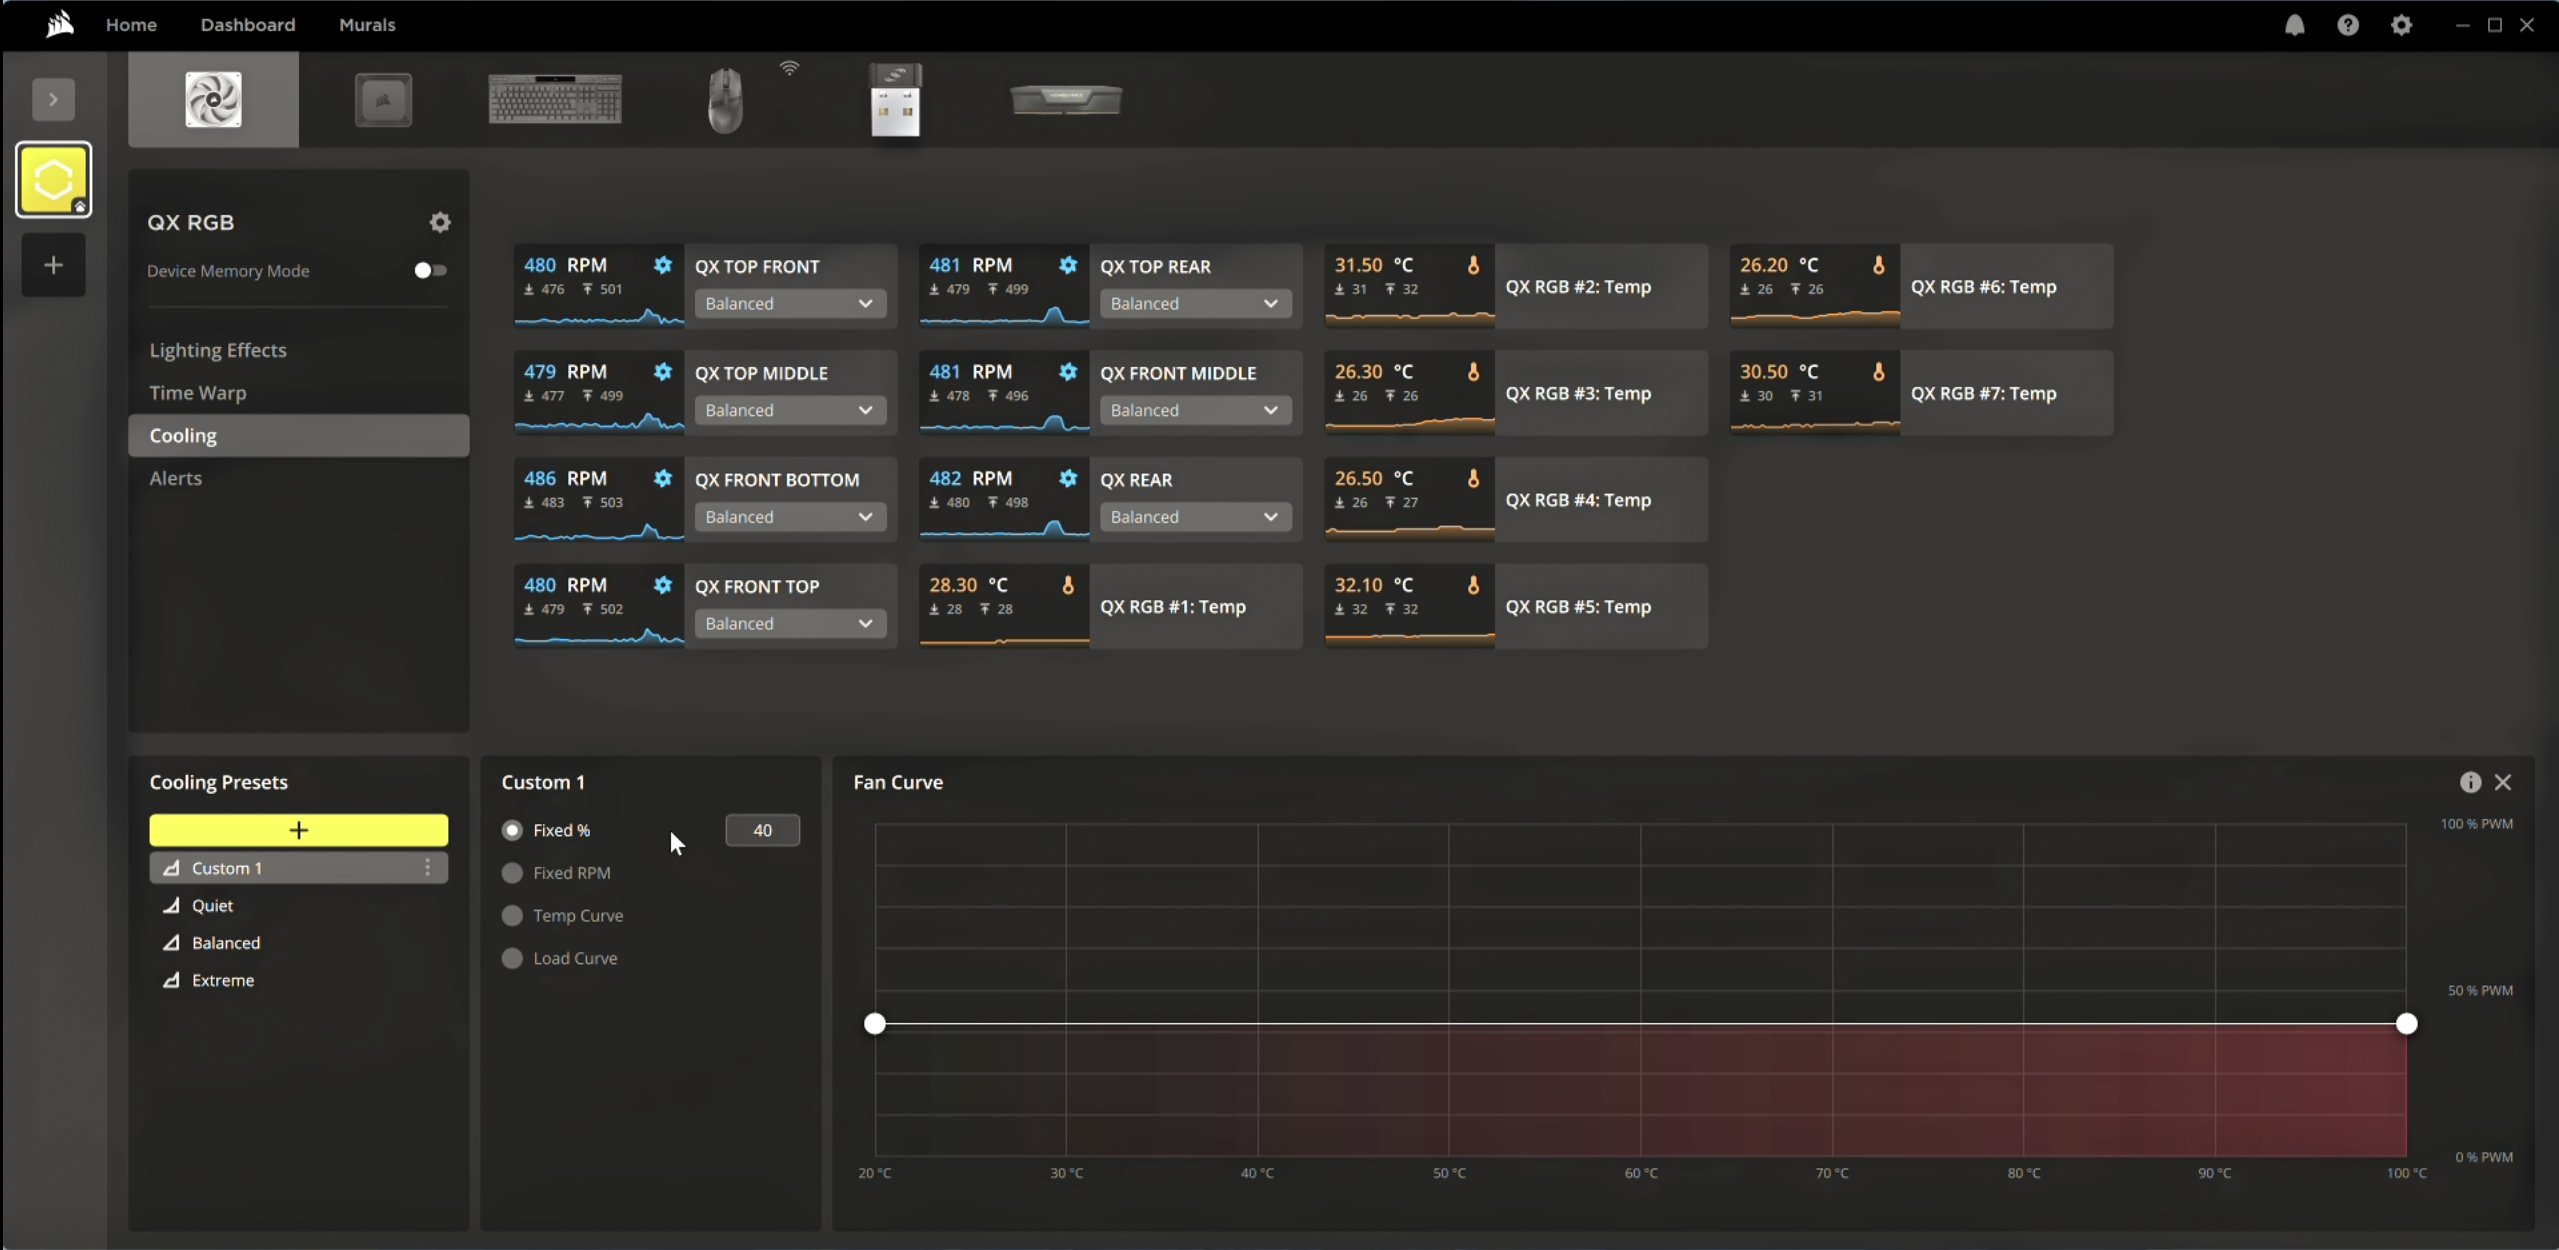Open QX TOP FRONT fan settings gear
This screenshot has height=1250, width=2559.
(662, 265)
